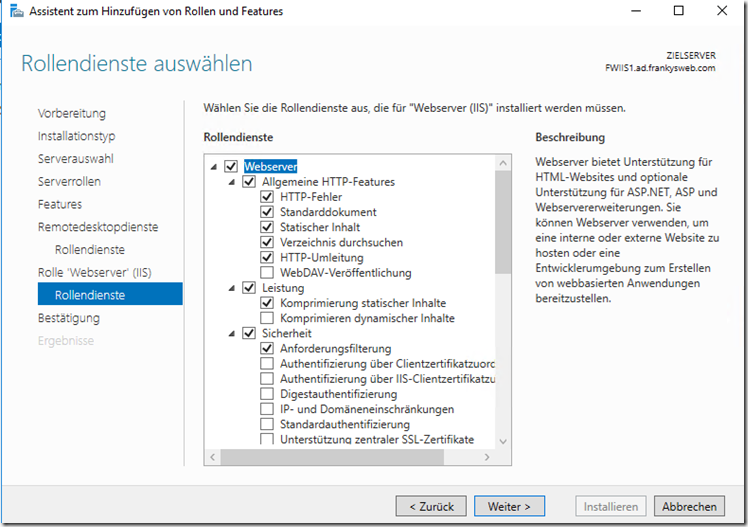This screenshot has width=748, height=527.
Task: Check Komprimieren dynamischer Inhalte option
Action: (x=267, y=318)
